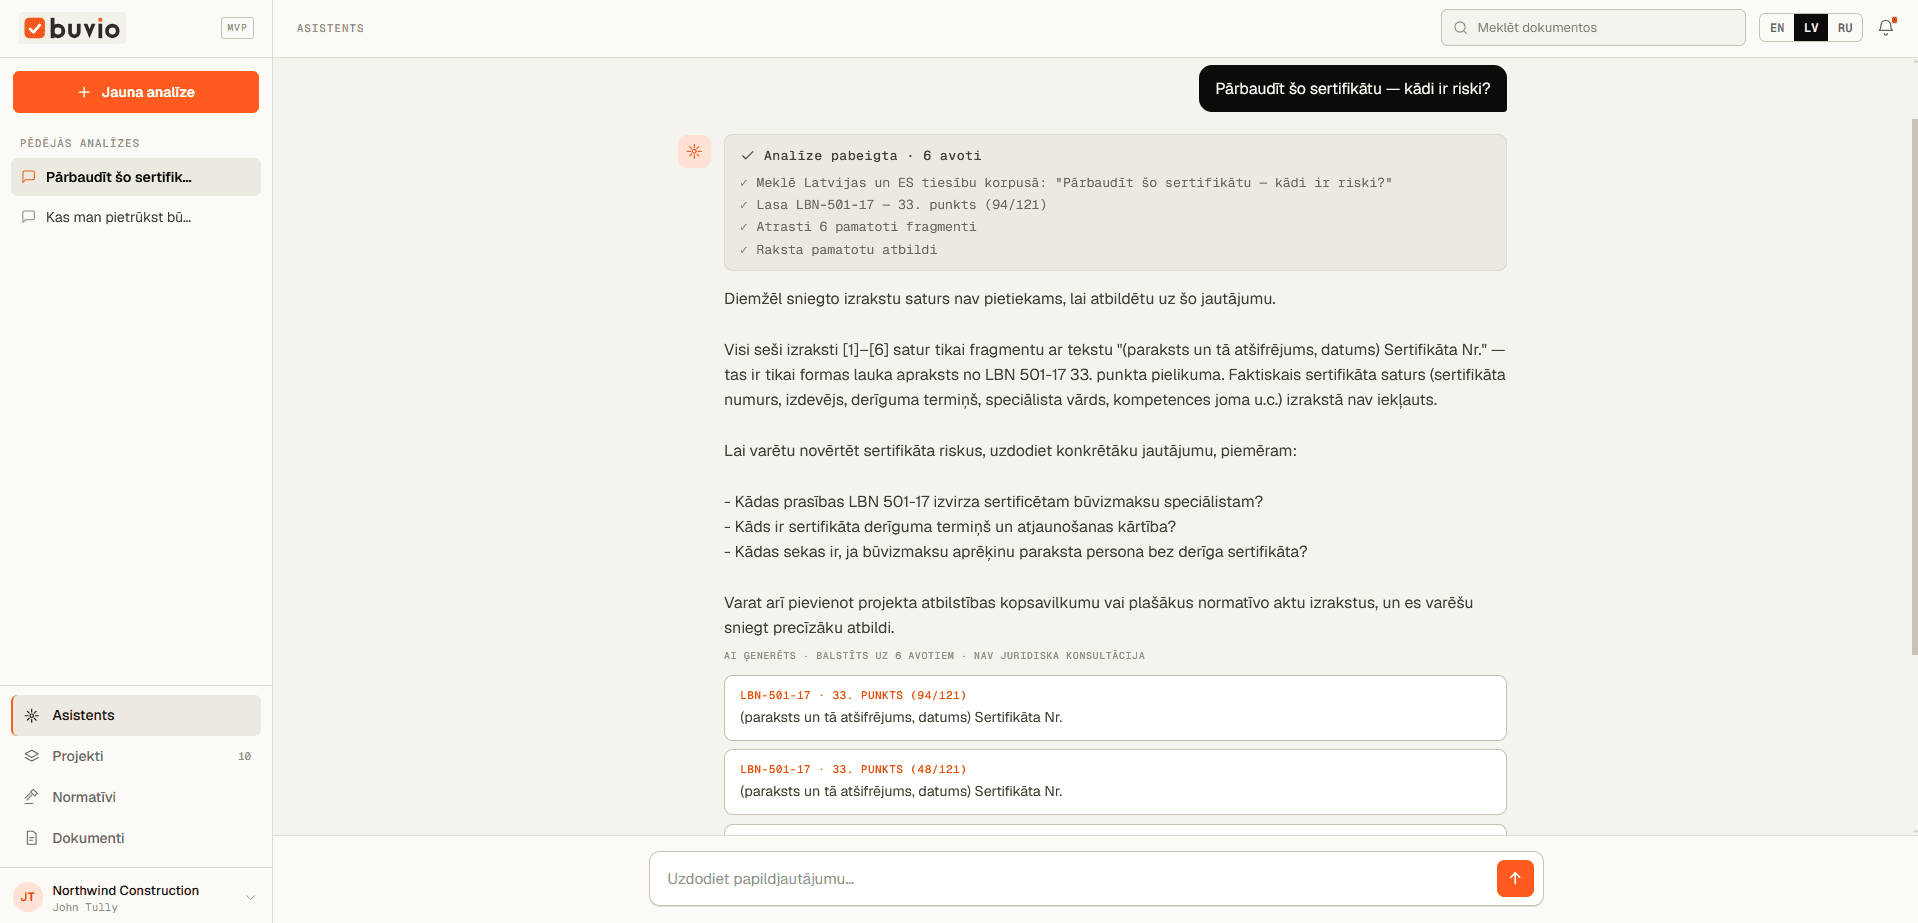Click the orange send arrow button
The image size is (1918, 923).
click(x=1515, y=878)
